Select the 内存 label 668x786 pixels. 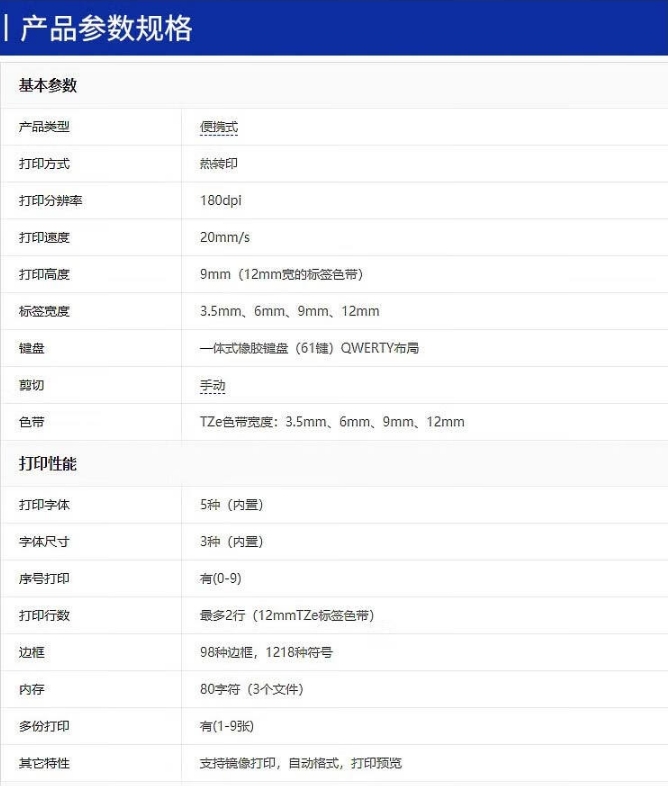pyautogui.click(x=32, y=690)
